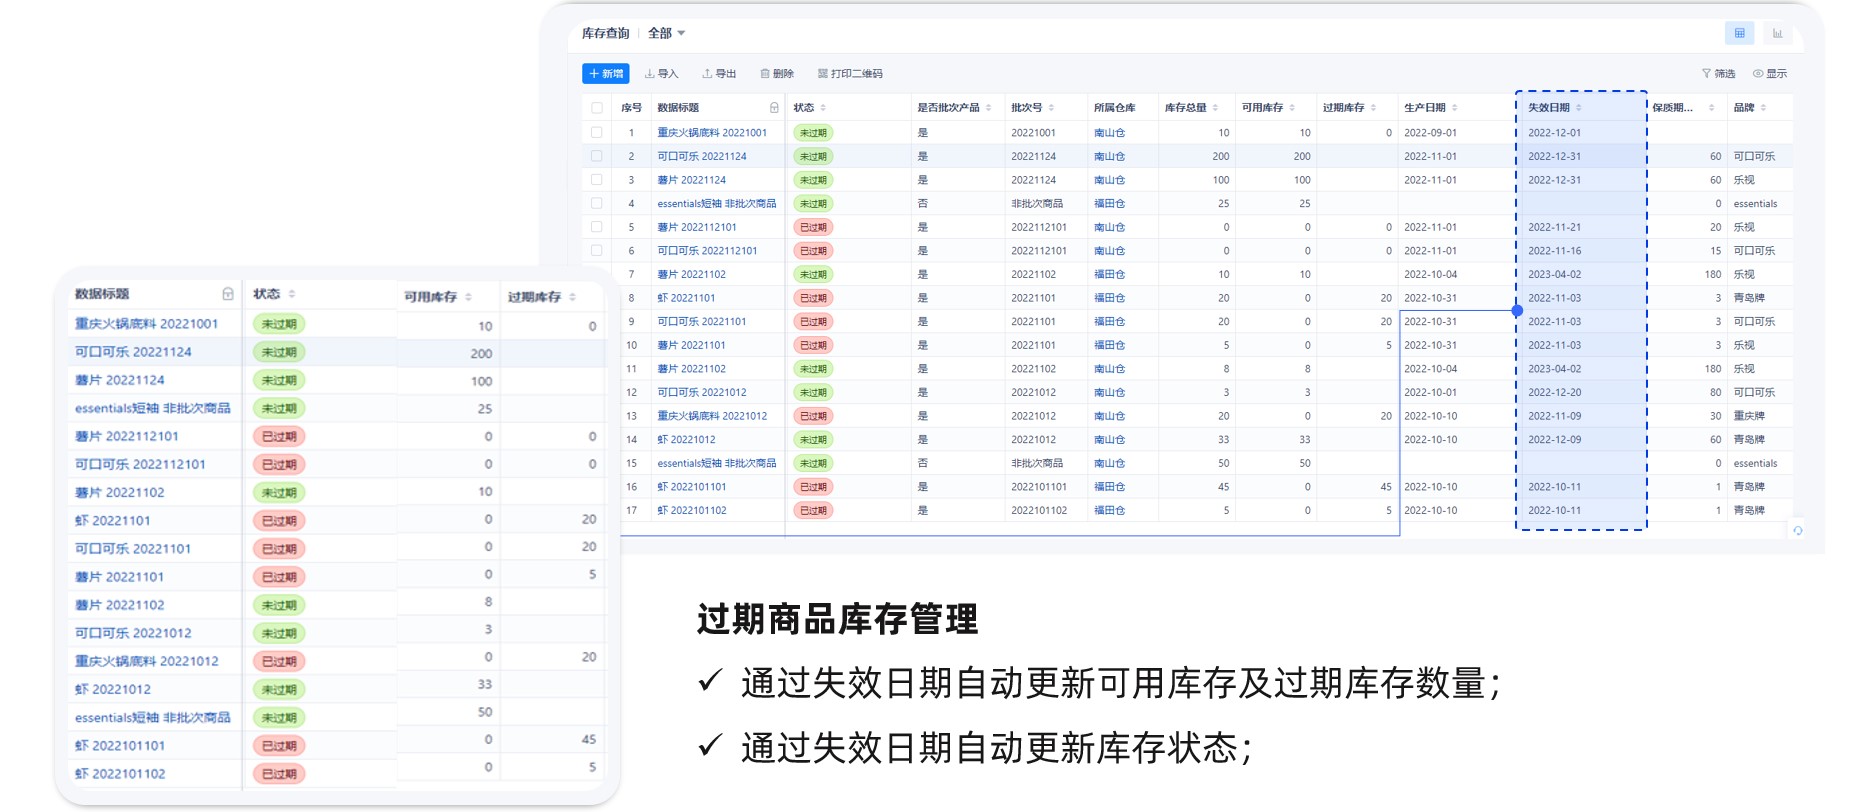Screen dimensions: 1858x812
Task: Sort enlarged card by 过期库存 column
Action: pyautogui.click(x=572, y=297)
